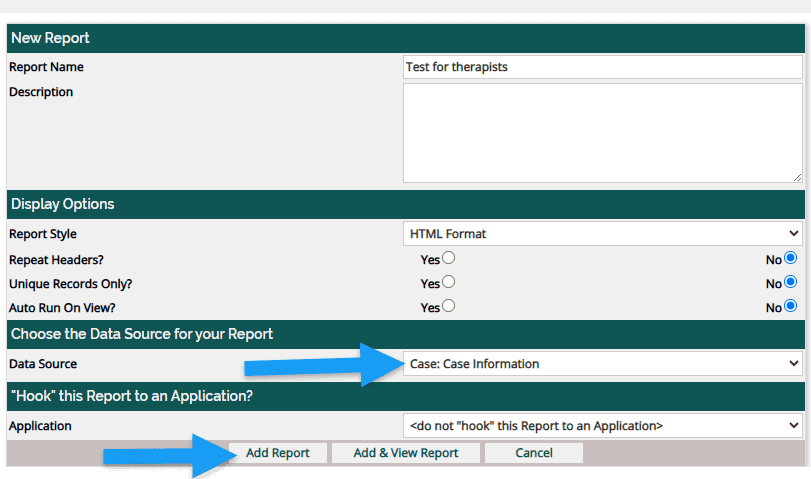The width and height of the screenshot is (811, 479).
Task: Click the New Report section header
Action: click(x=50, y=38)
